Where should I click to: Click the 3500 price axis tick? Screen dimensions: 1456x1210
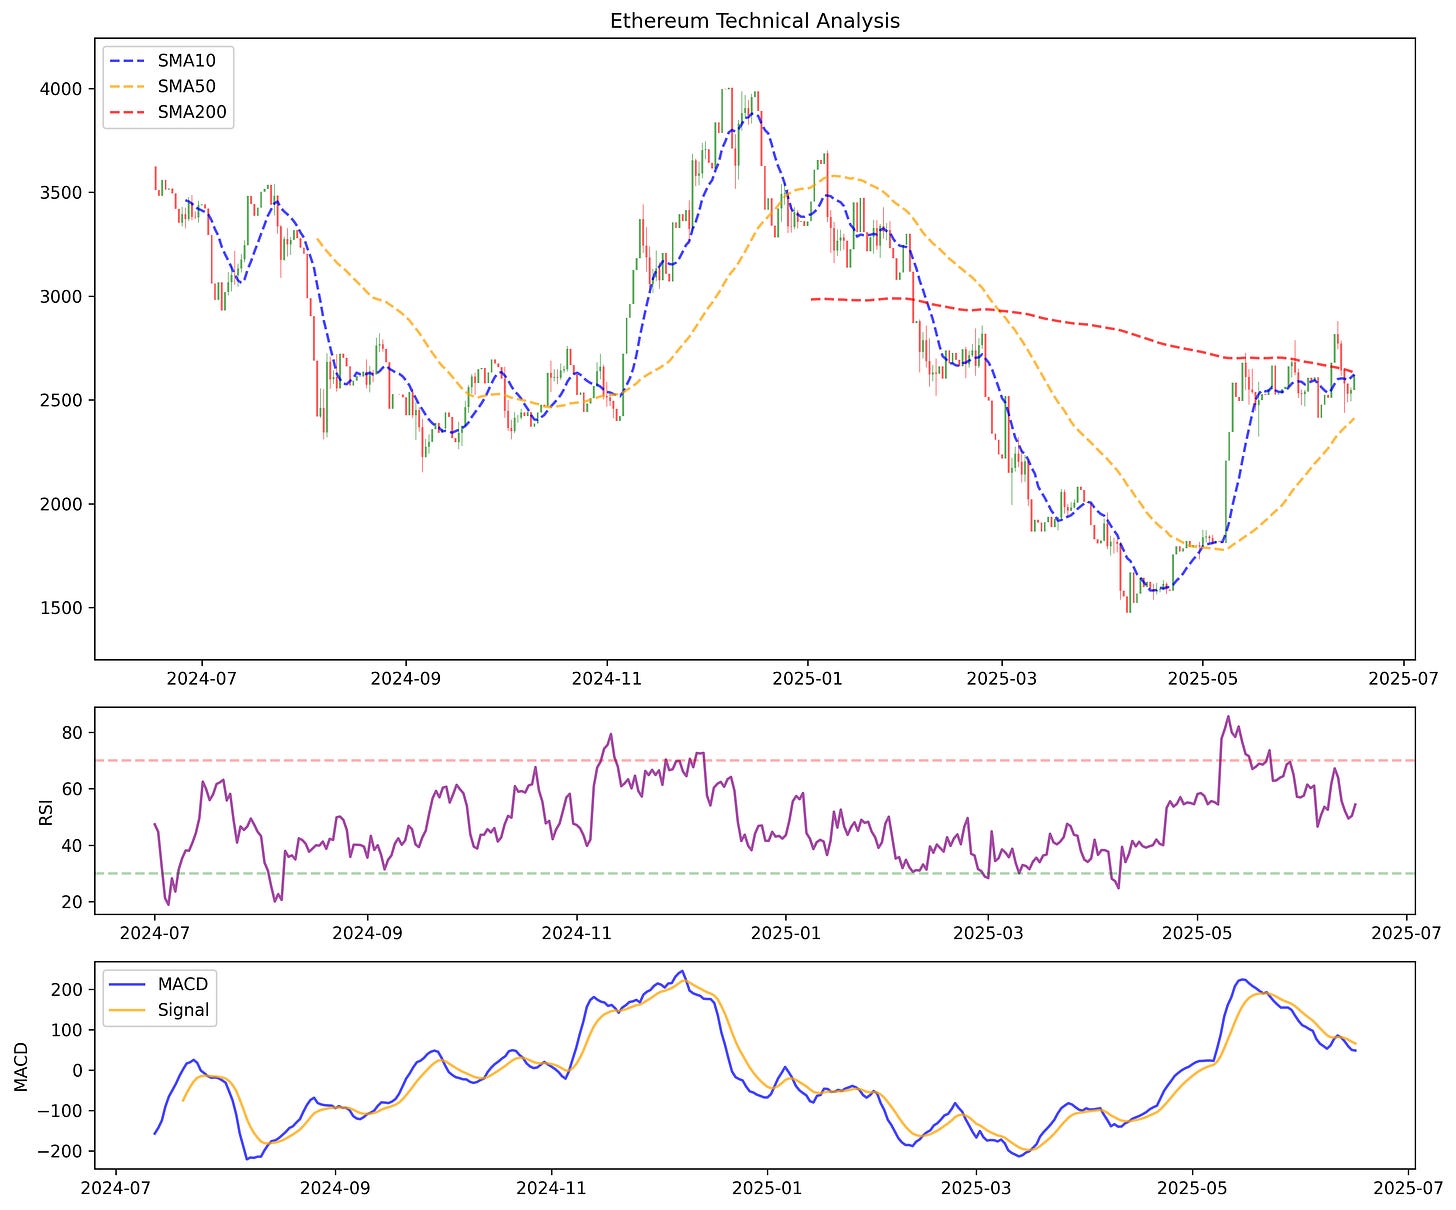click(x=62, y=193)
